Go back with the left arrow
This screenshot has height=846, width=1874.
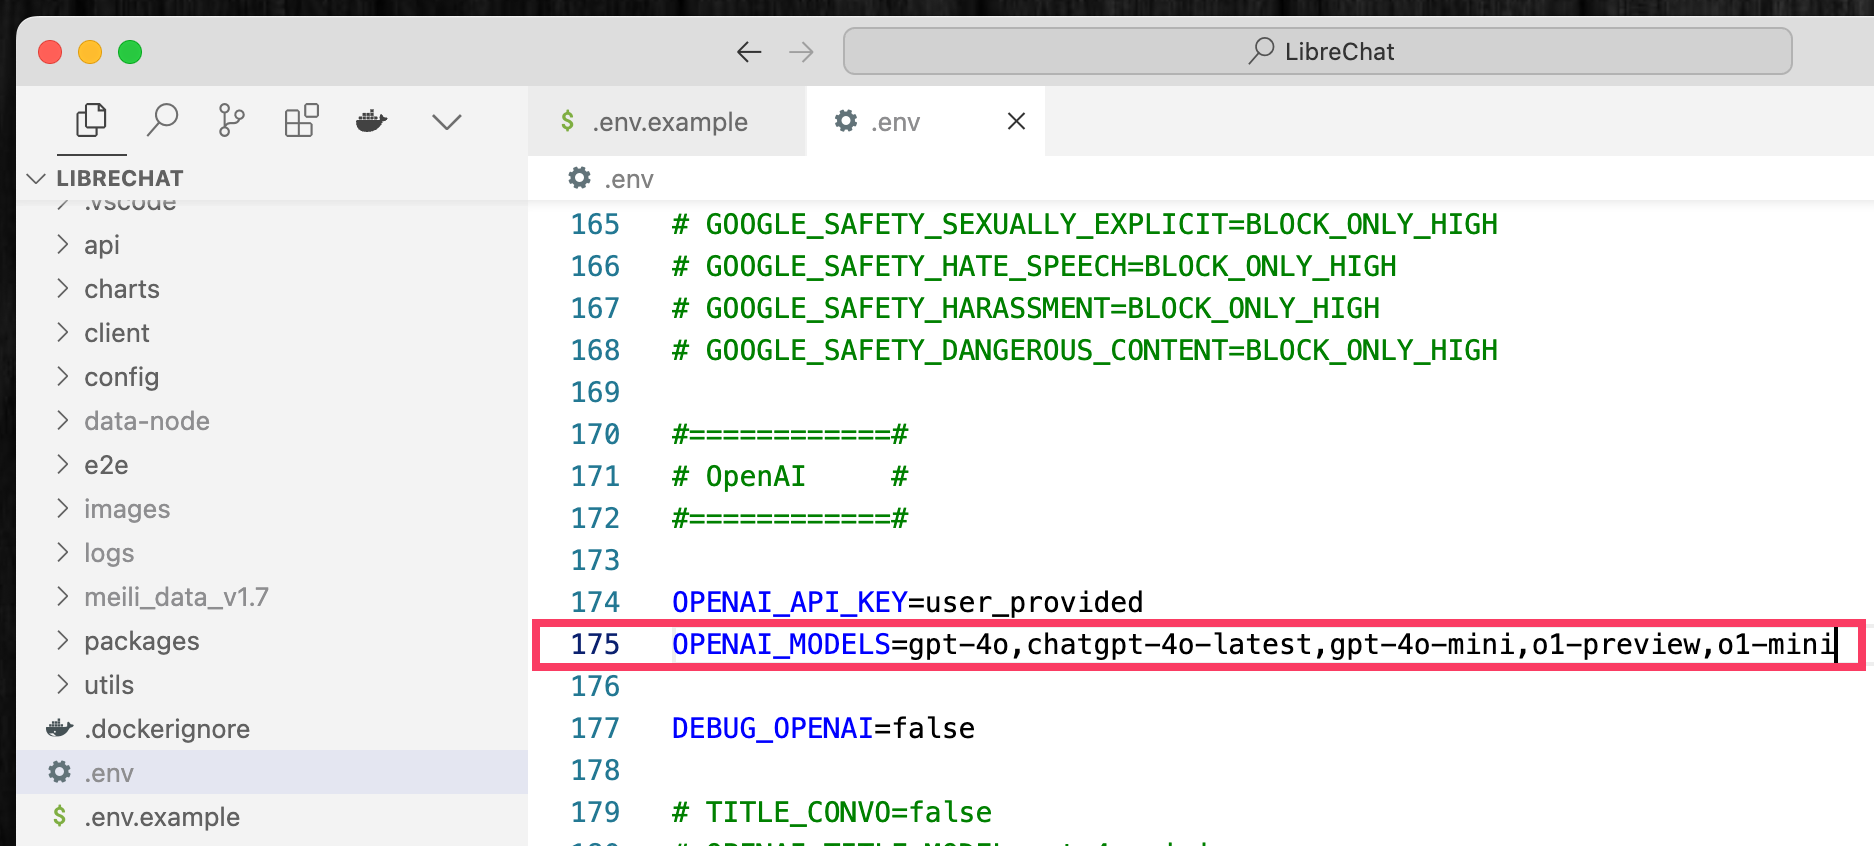point(749,52)
